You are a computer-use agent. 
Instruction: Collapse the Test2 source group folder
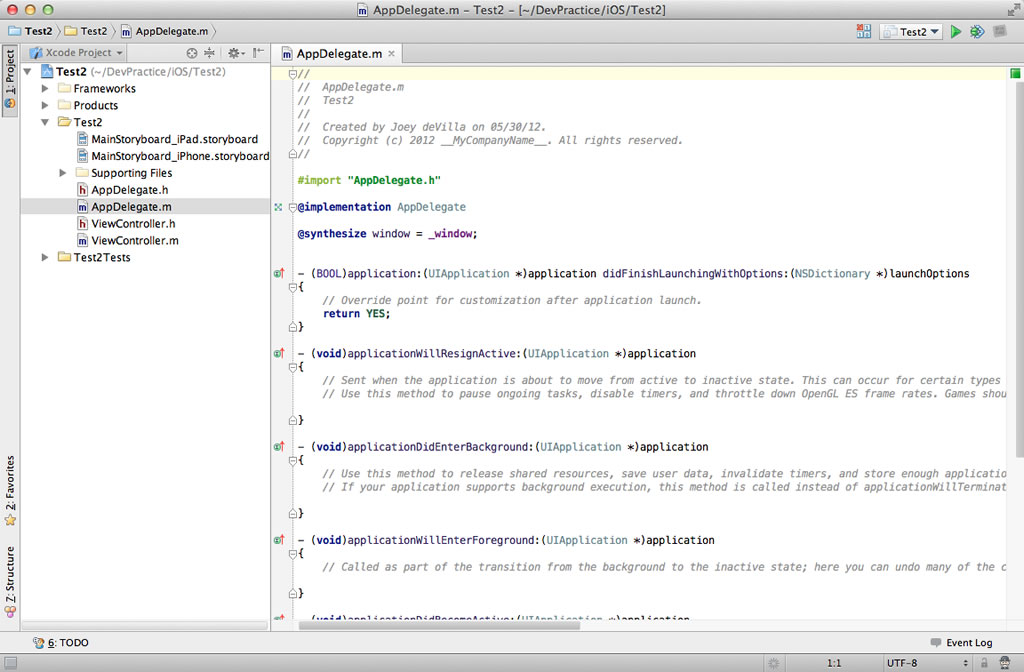click(44, 122)
